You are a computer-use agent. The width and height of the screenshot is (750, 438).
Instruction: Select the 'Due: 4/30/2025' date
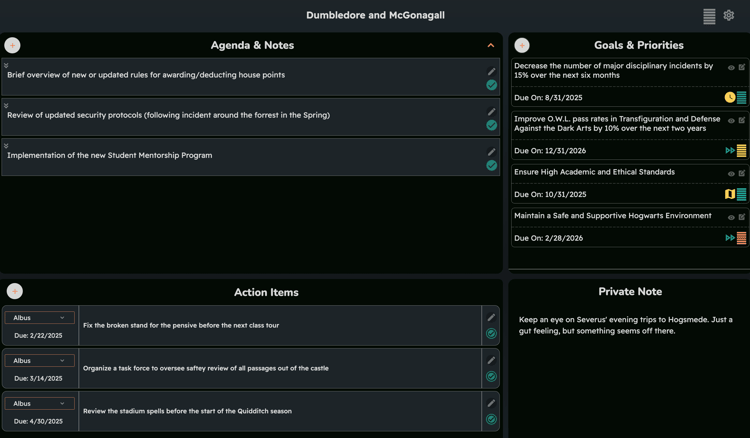[x=38, y=421]
